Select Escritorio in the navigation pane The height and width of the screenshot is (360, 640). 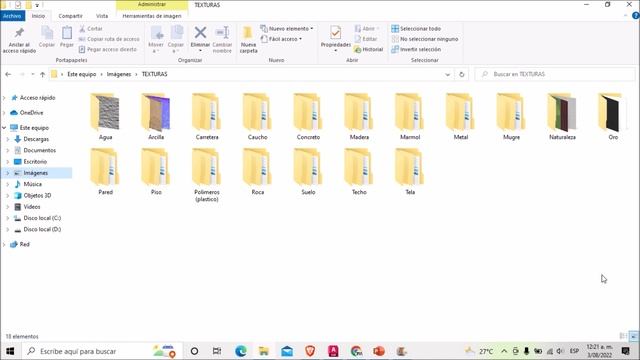point(35,162)
